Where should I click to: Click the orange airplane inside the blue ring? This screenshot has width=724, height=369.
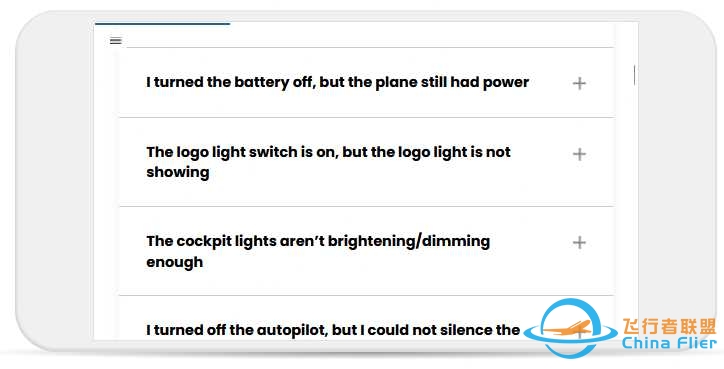click(x=569, y=328)
